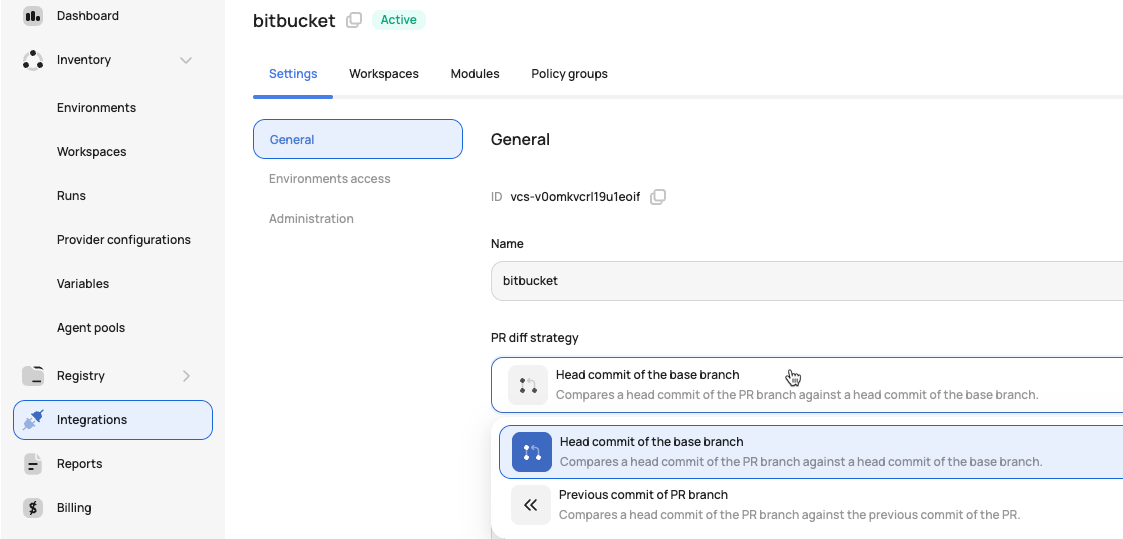Click the Billing dollar icon
The image size is (1123, 539).
coord(33,508)
